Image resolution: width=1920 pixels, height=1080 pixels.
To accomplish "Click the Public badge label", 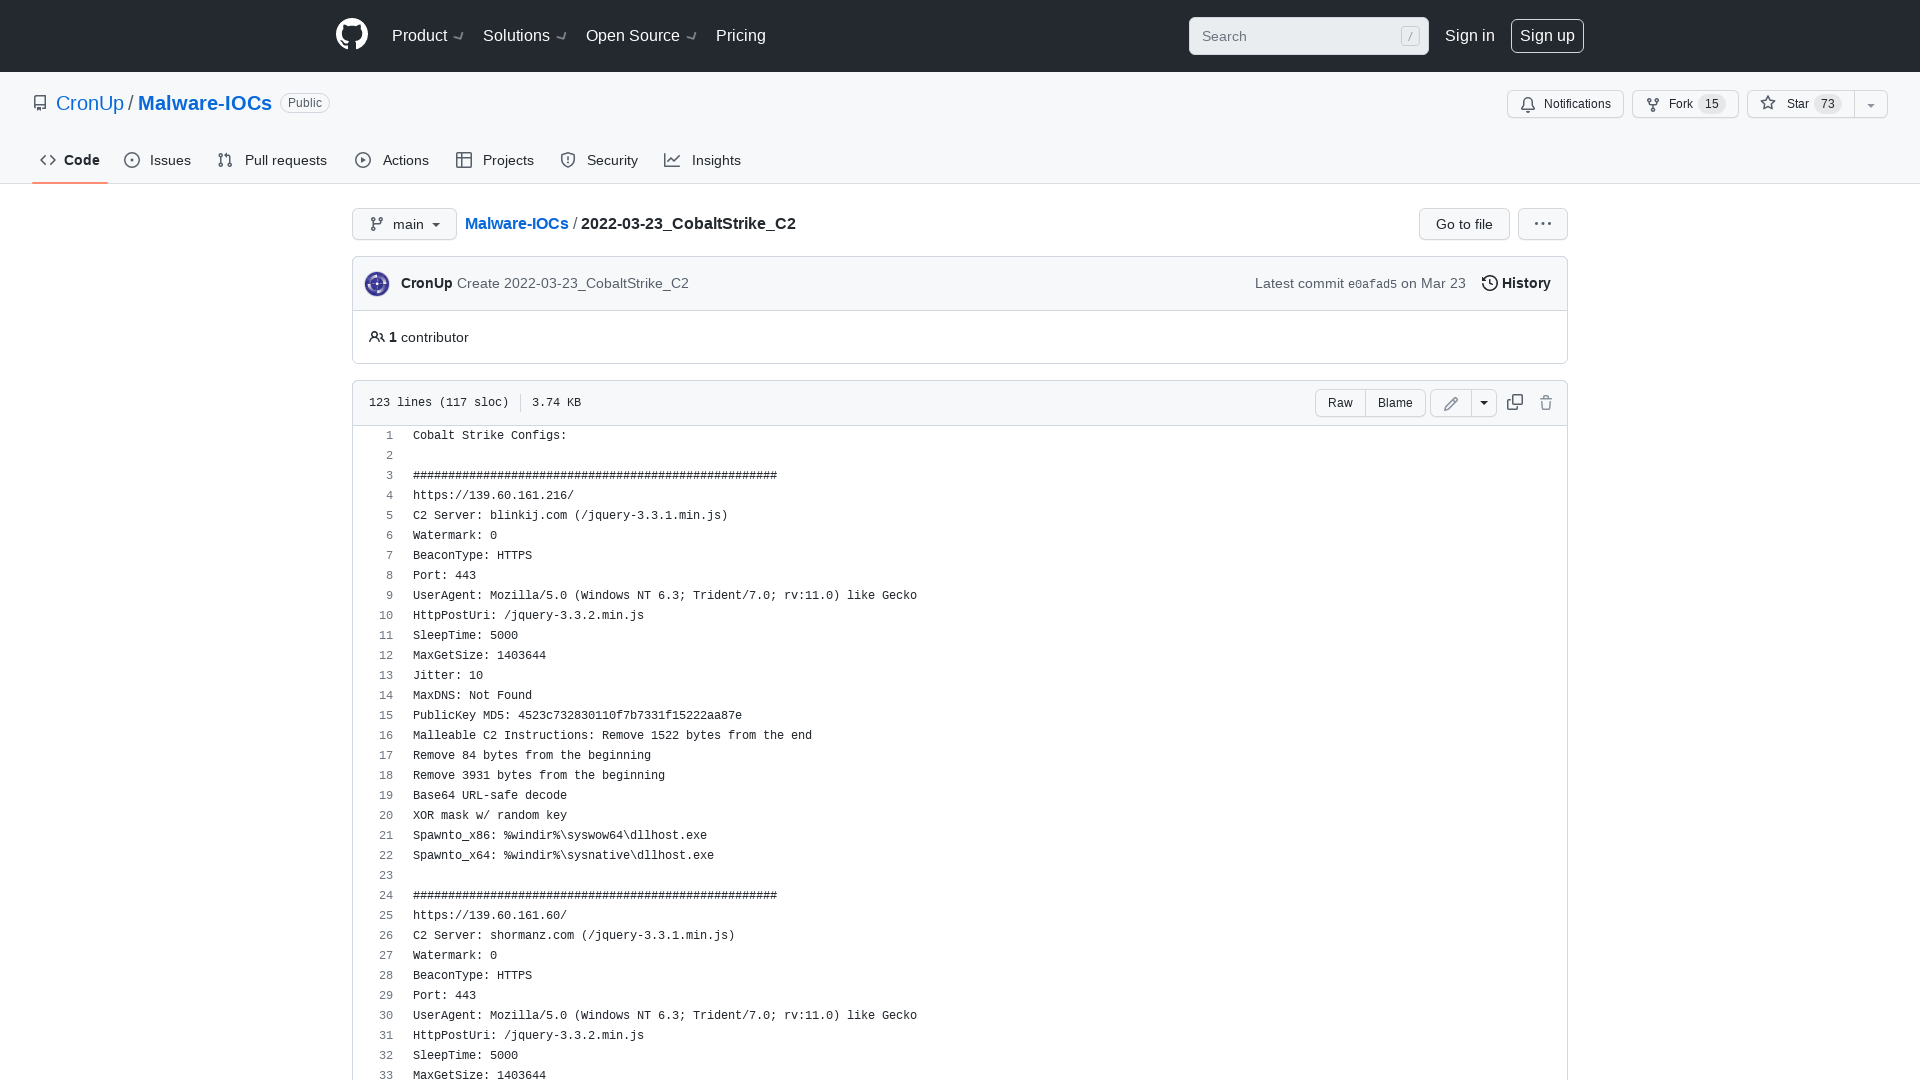I will click(305, 103).
